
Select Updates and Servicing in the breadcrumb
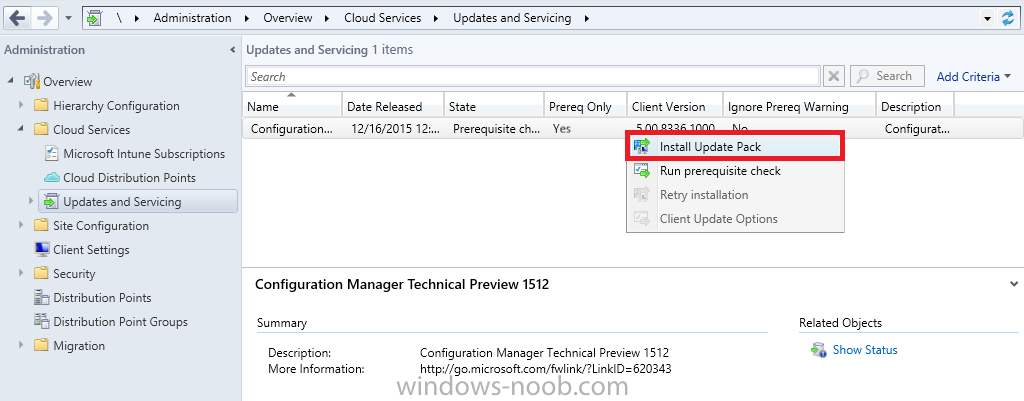click(x=512, y=18)
